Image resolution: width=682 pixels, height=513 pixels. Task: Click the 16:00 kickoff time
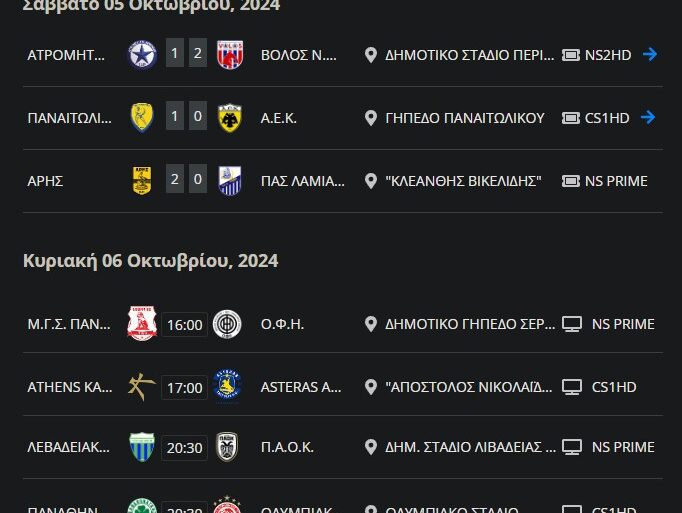coord(185,324)
